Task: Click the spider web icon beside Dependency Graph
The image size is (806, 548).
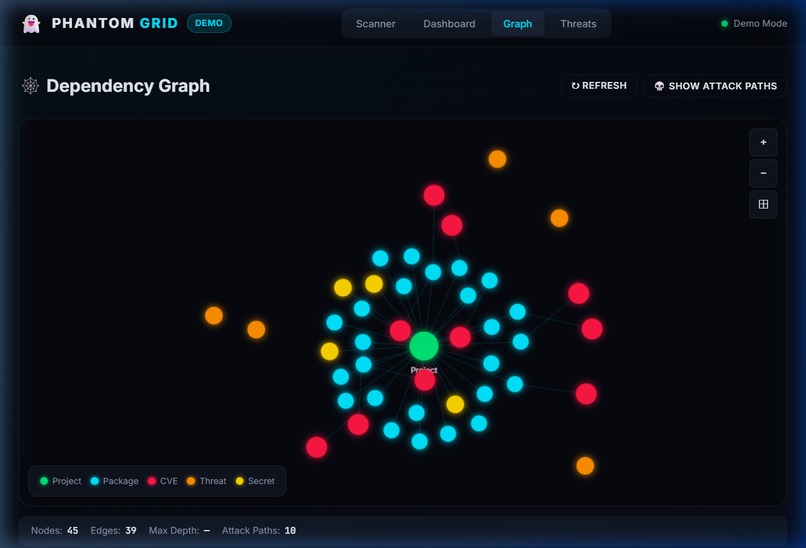Action: pos(30,86)
